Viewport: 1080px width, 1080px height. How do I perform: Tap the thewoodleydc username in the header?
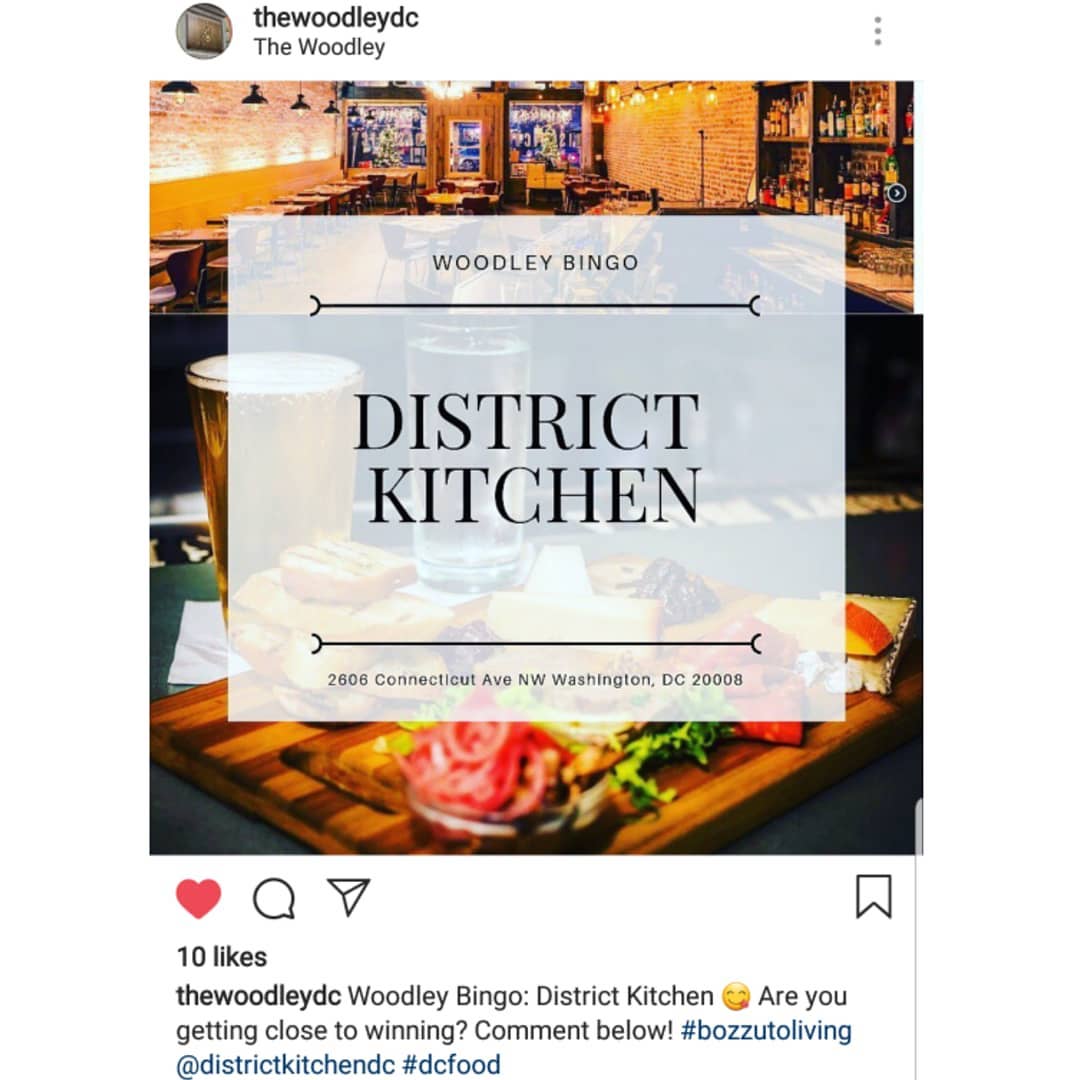tap(336, 18)
